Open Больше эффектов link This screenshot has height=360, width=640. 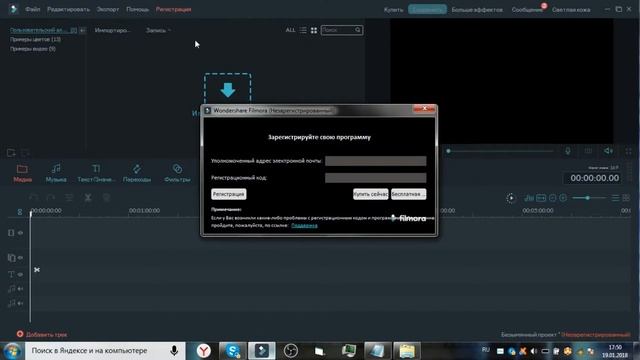tap(477, 9)
